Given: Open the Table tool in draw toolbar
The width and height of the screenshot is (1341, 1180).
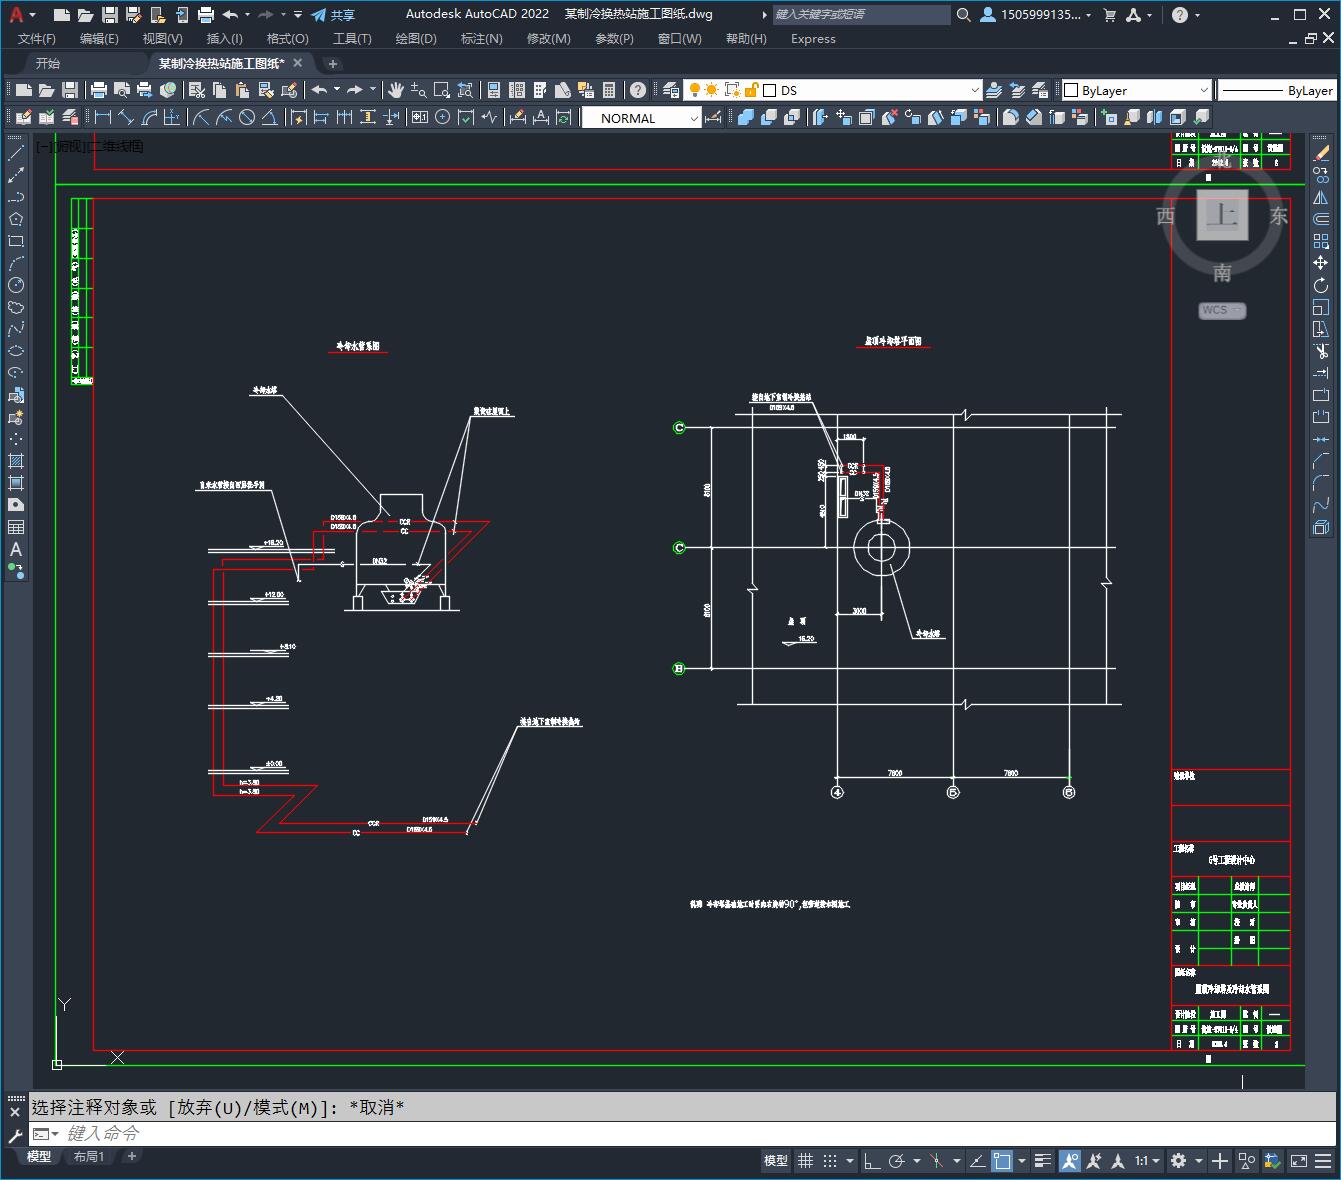Looking at the screenshot, I should [16, 527].
